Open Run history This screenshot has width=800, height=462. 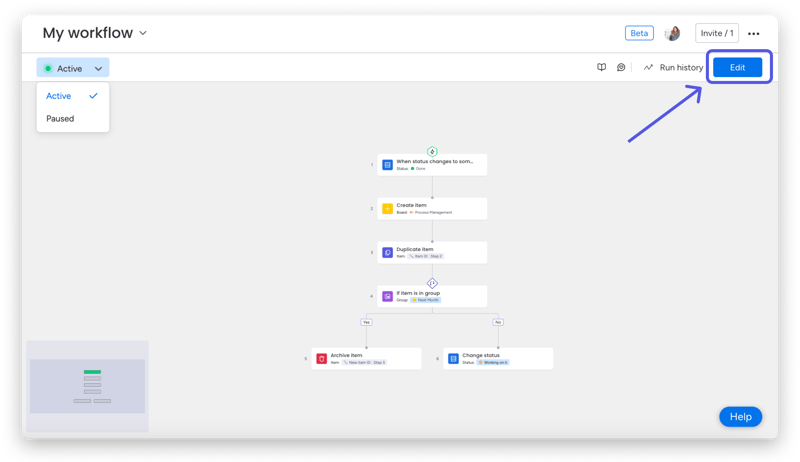pos(673,68)
